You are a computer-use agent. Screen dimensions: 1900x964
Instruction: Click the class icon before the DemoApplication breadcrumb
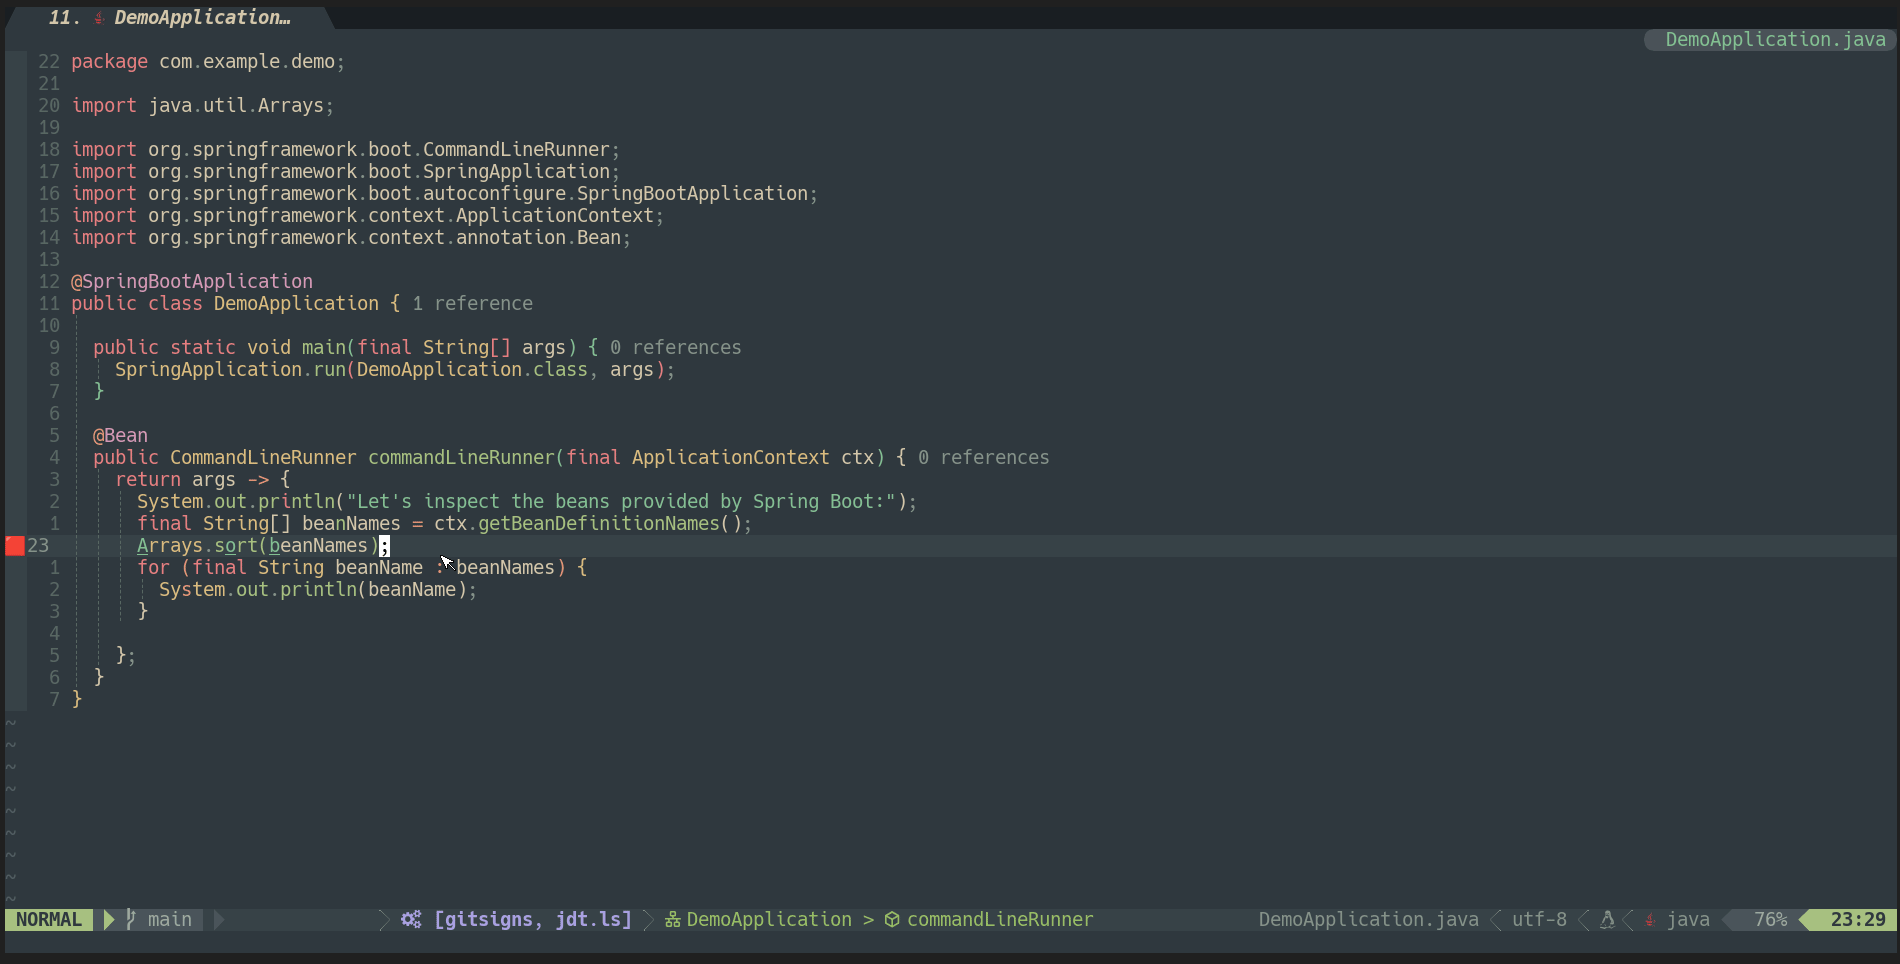pyautogui.click(x=673, y=919)
